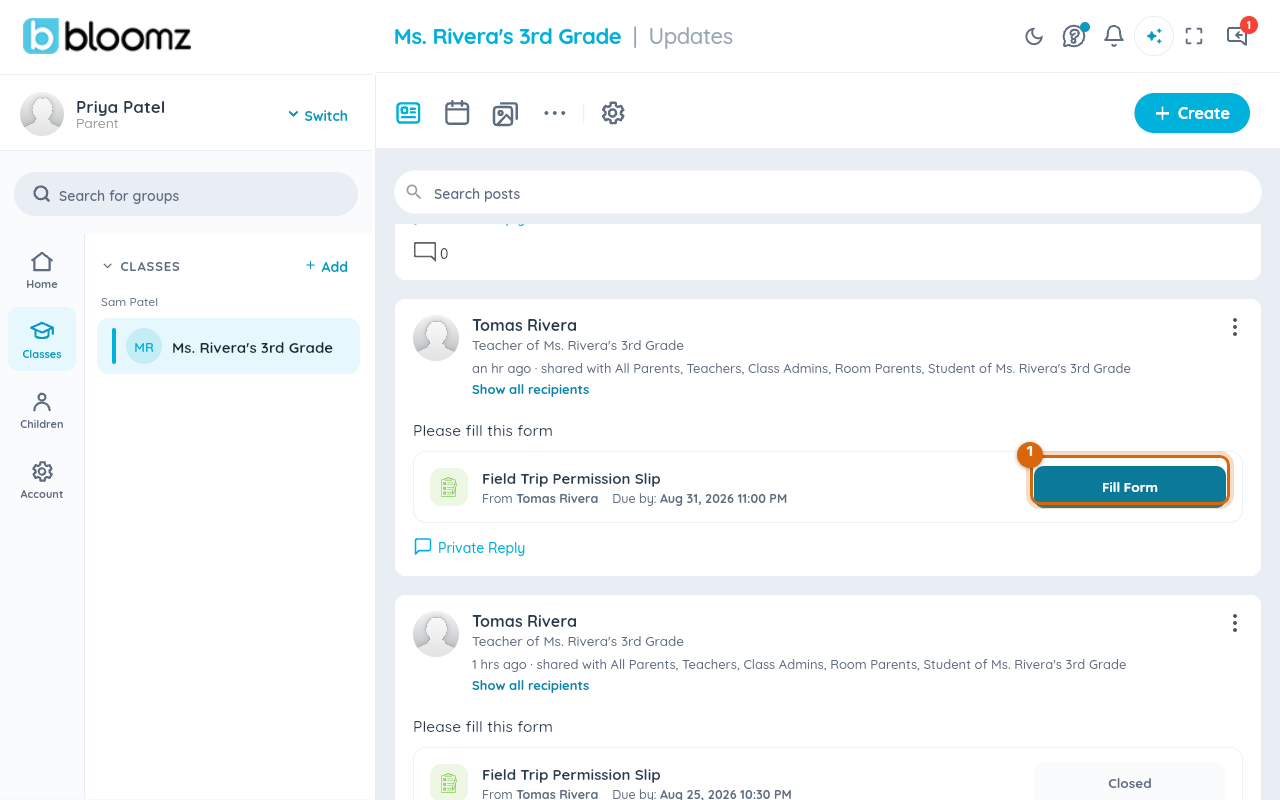Open the help chat icon

[x=1074, y=36]
